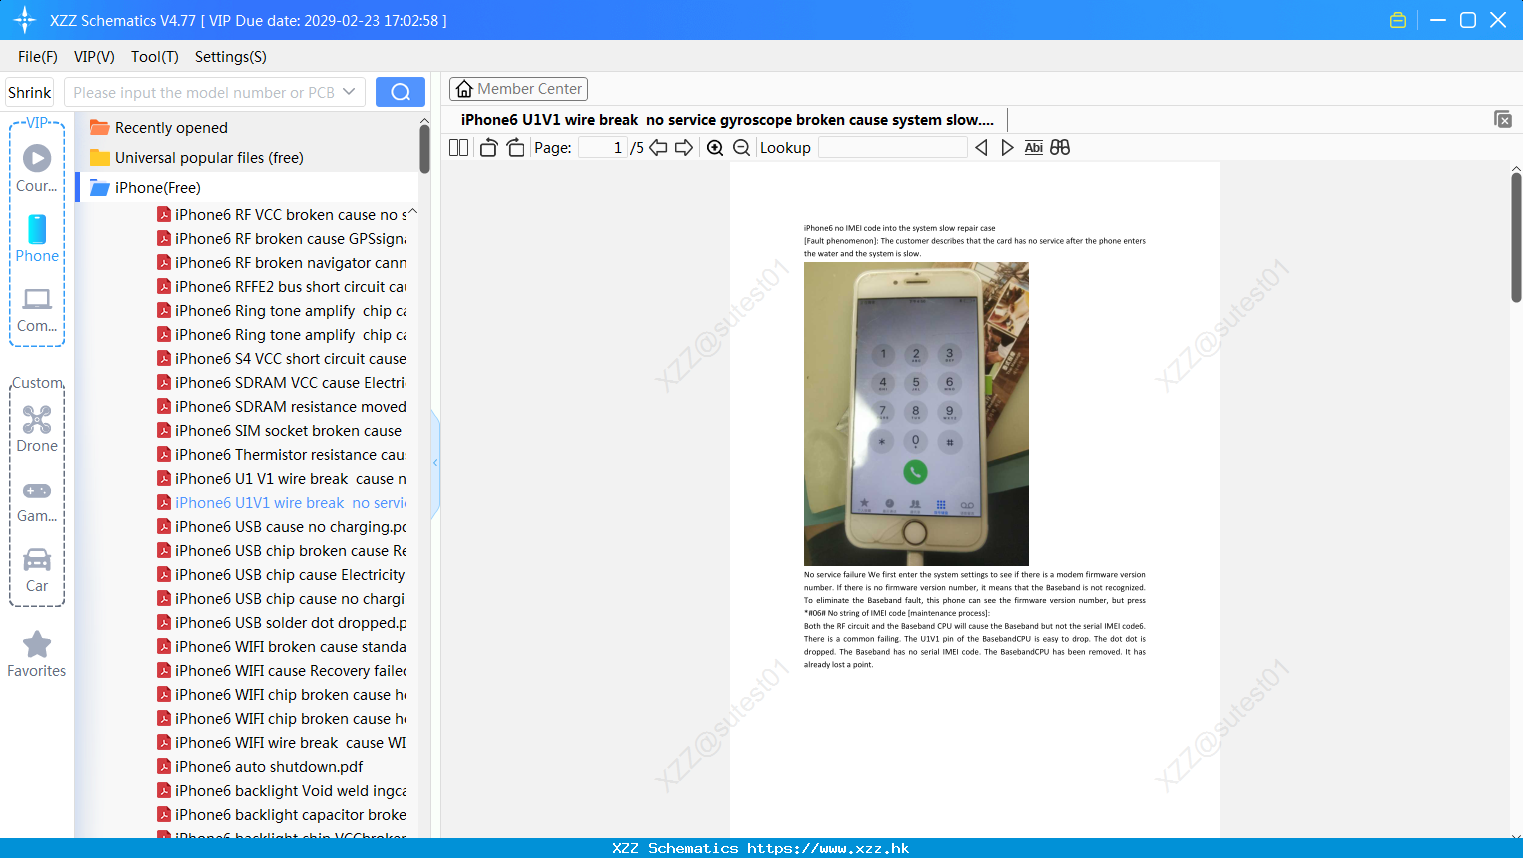This screenshot has height=858, width=1523.
Task: Open iPhone6 RF VCC broken file
Action: (x=282, y=215)
